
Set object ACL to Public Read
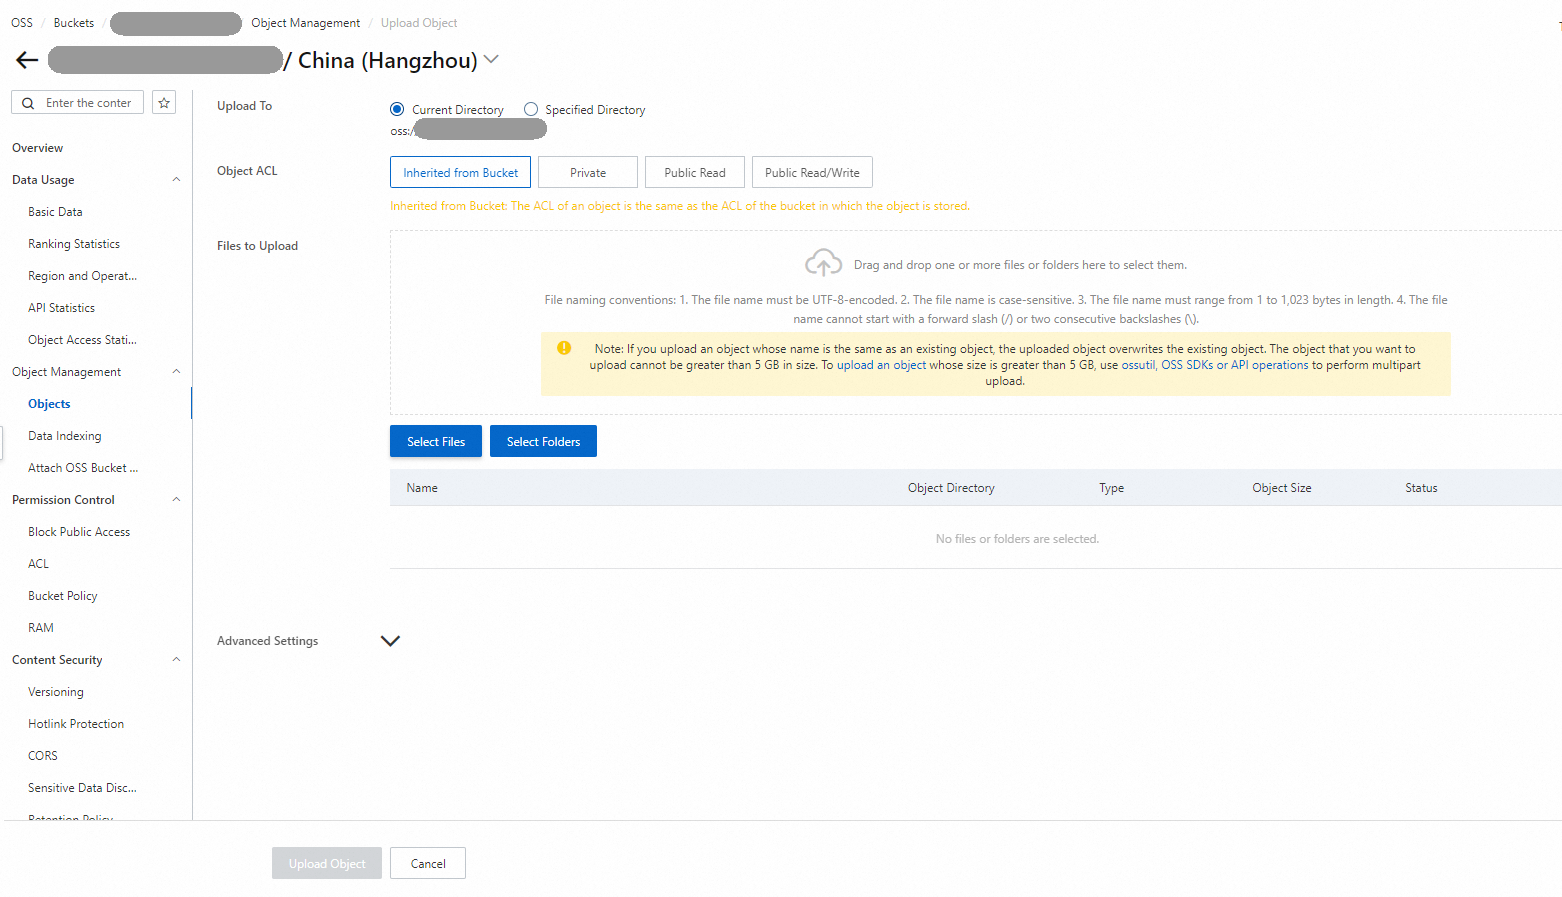coord(695,172)
